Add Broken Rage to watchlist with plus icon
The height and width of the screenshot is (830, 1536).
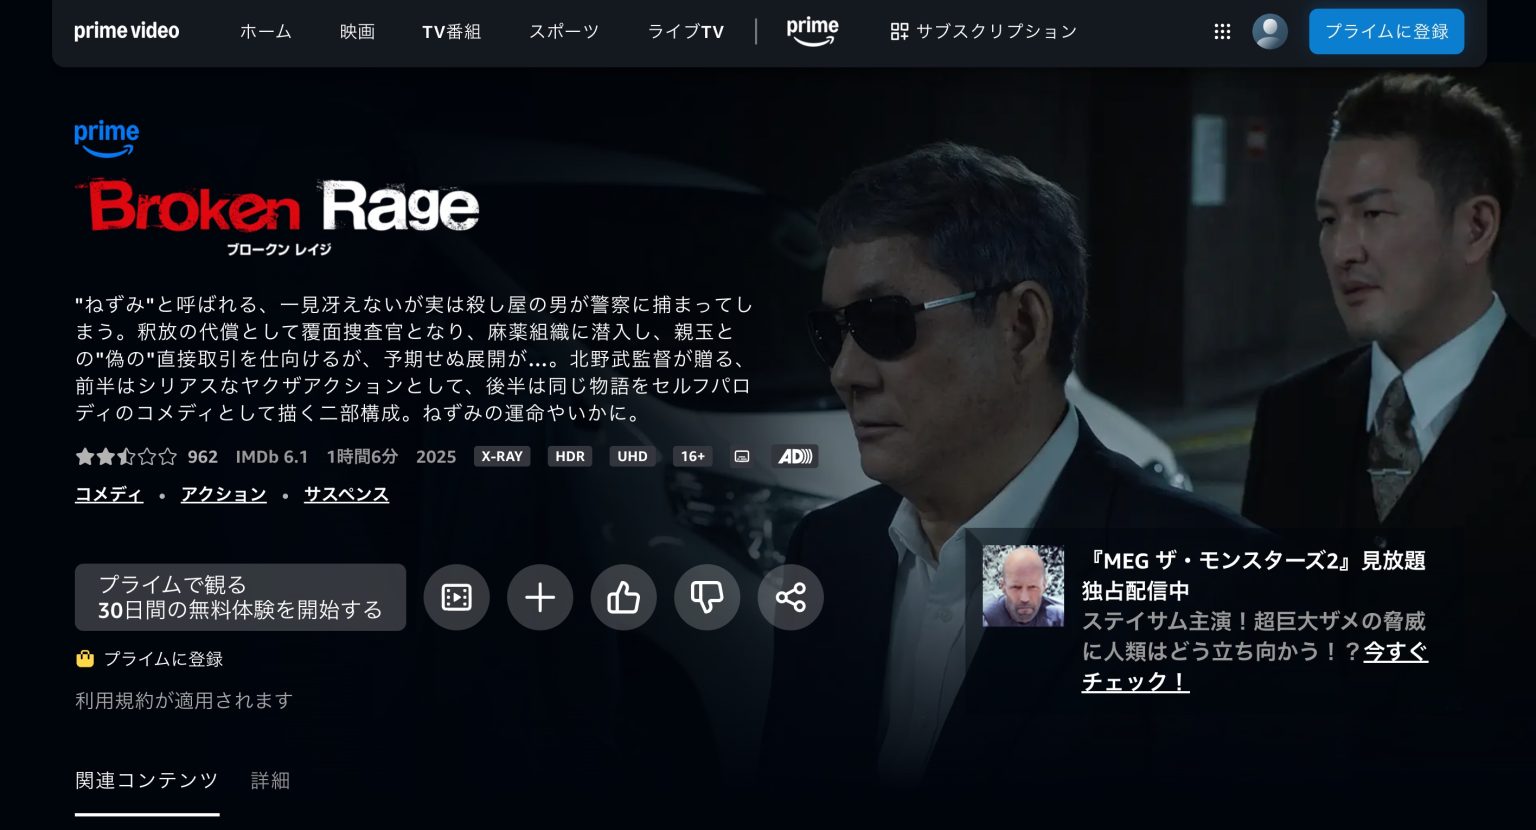pos(540,597)
